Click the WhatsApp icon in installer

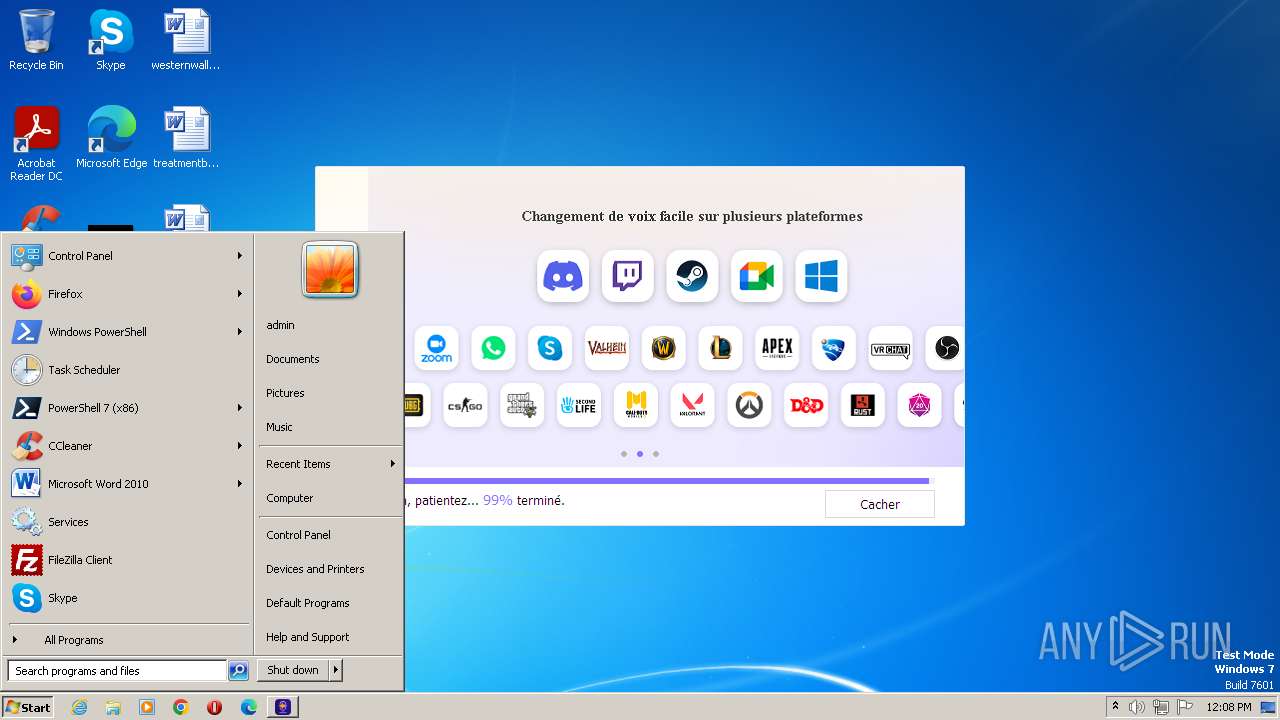493,348
